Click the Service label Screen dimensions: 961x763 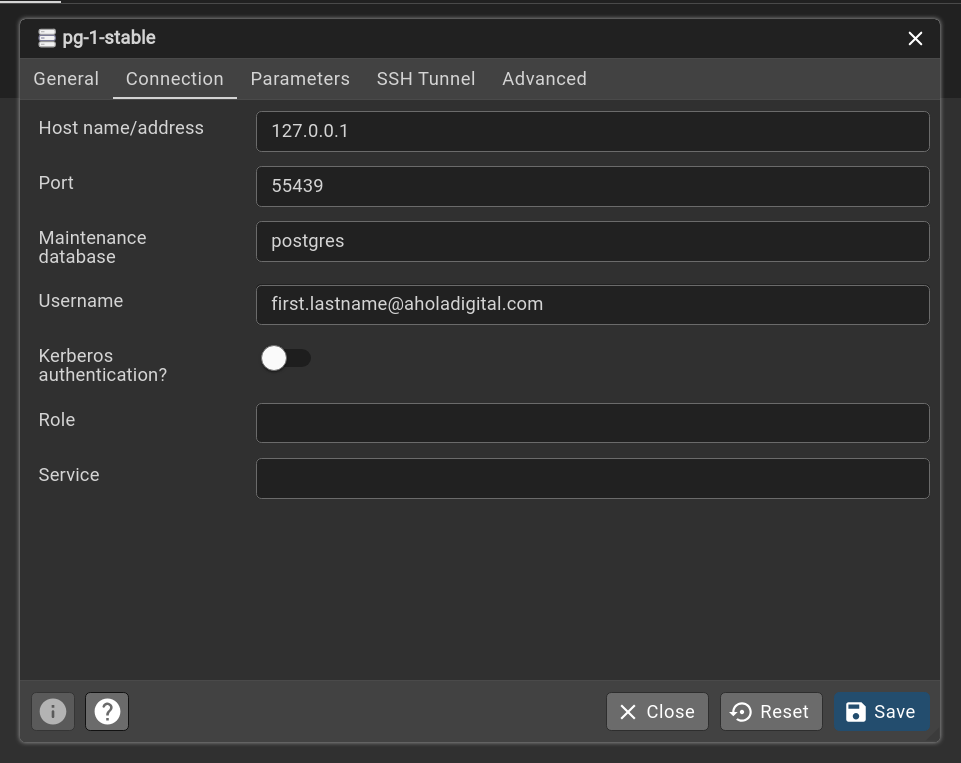[x=69, y=475]
